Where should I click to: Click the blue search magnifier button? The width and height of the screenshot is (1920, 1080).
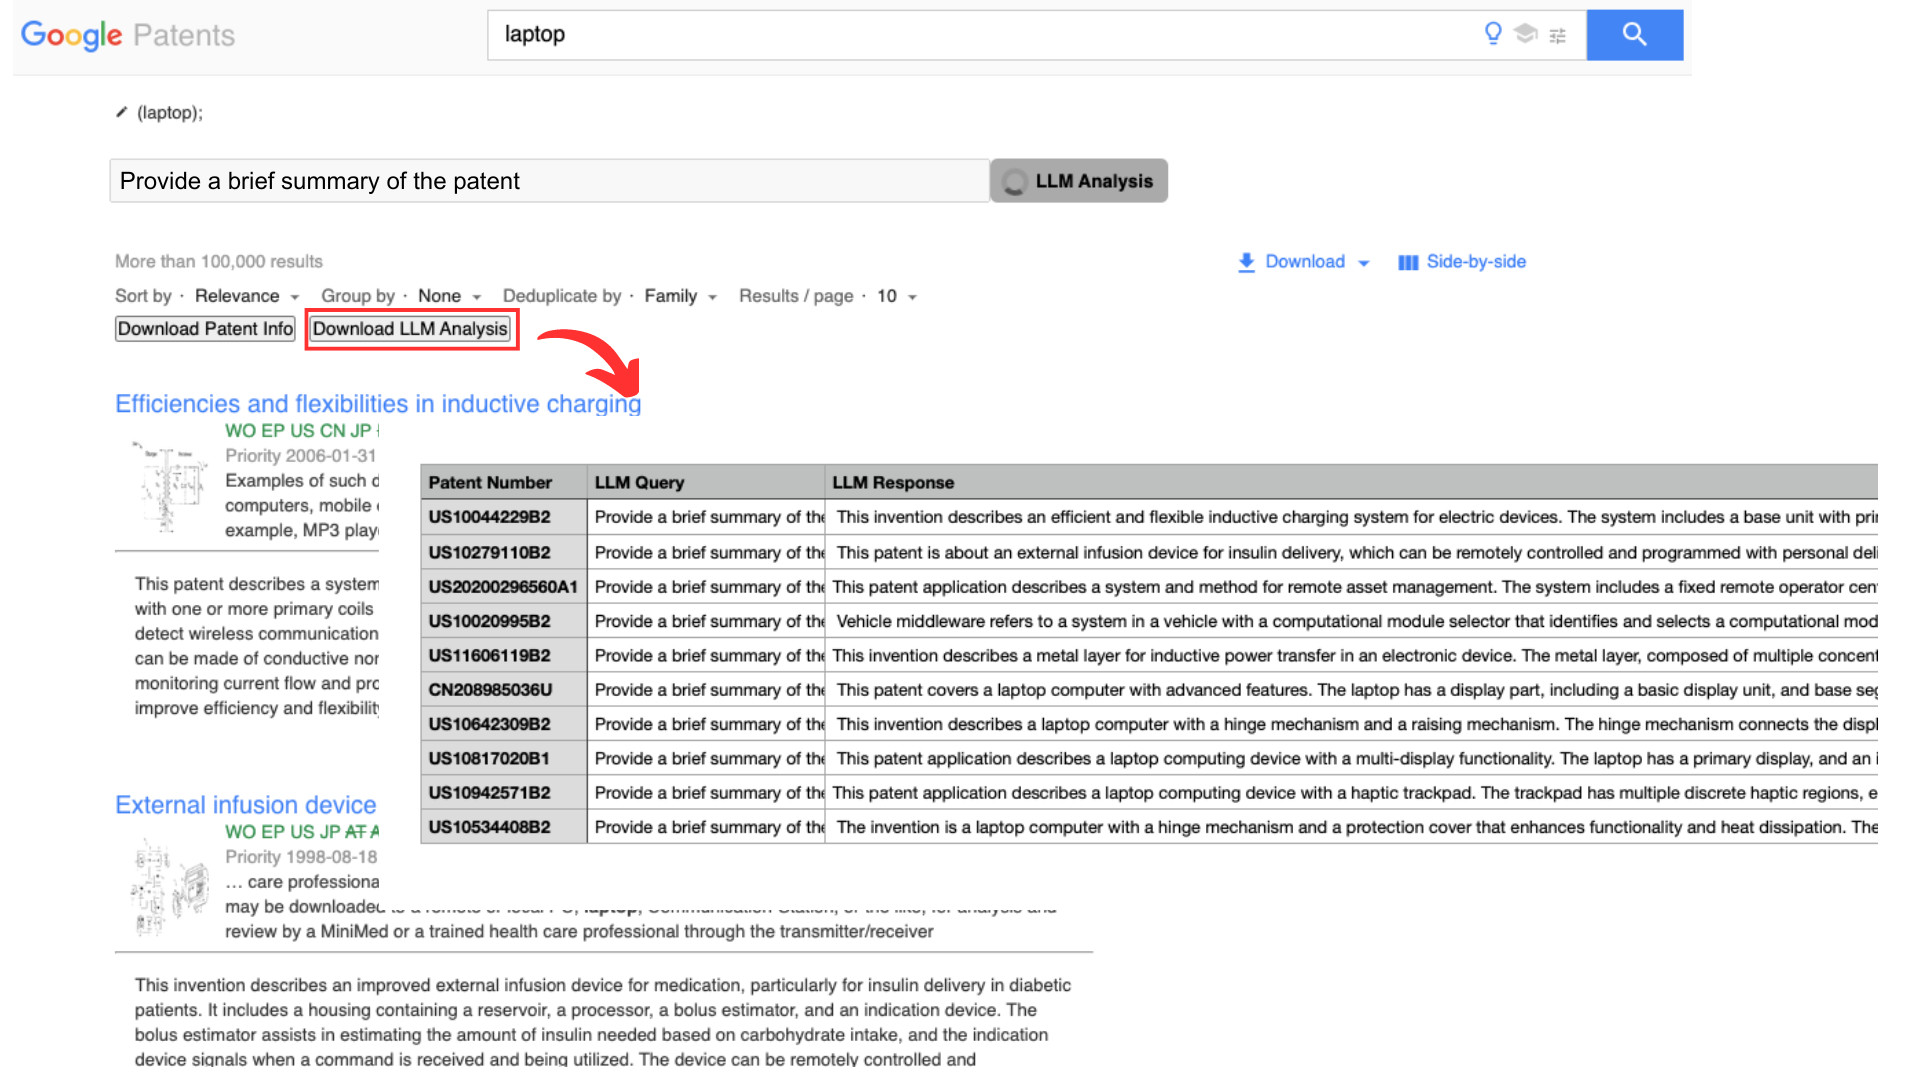point(1634,35)
